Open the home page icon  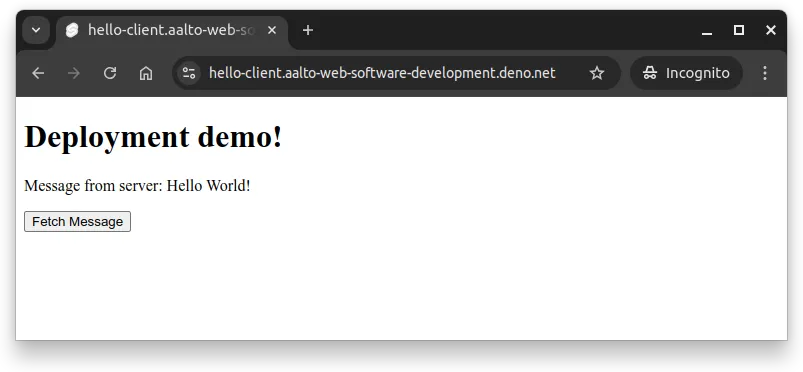pyautogui.click(x=146, y=73)
